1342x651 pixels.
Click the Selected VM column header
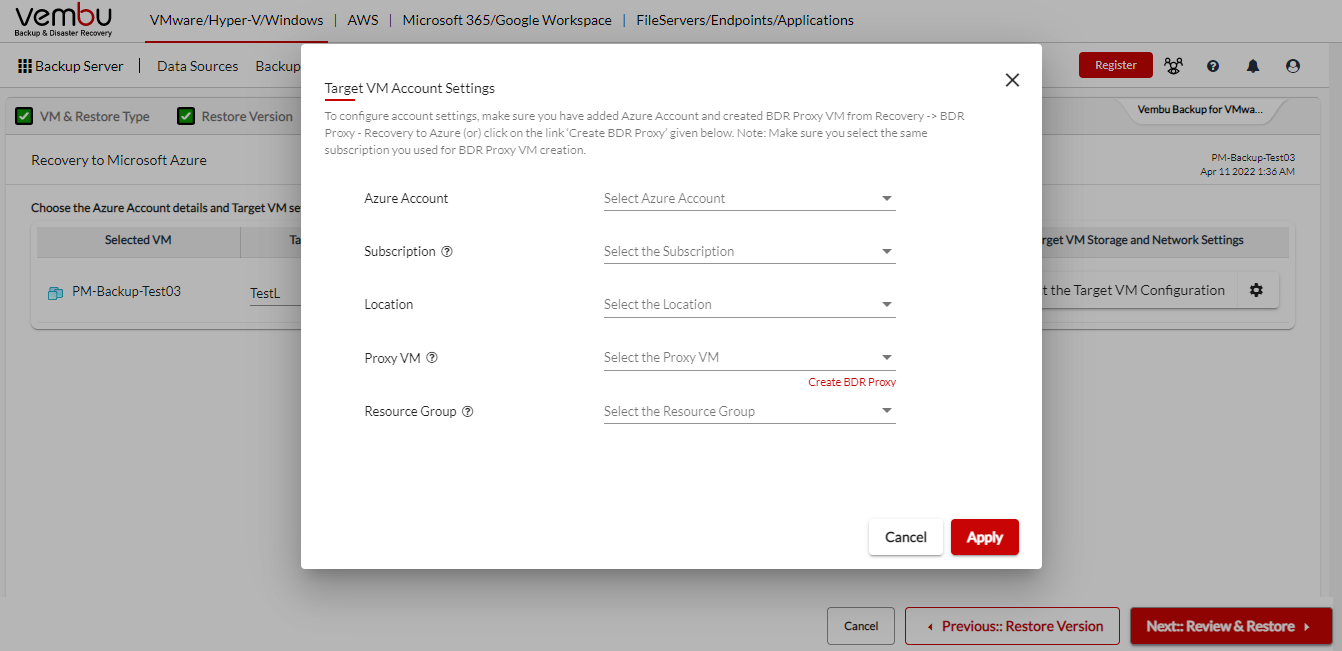pyautogui.click(x=139, y=240)
